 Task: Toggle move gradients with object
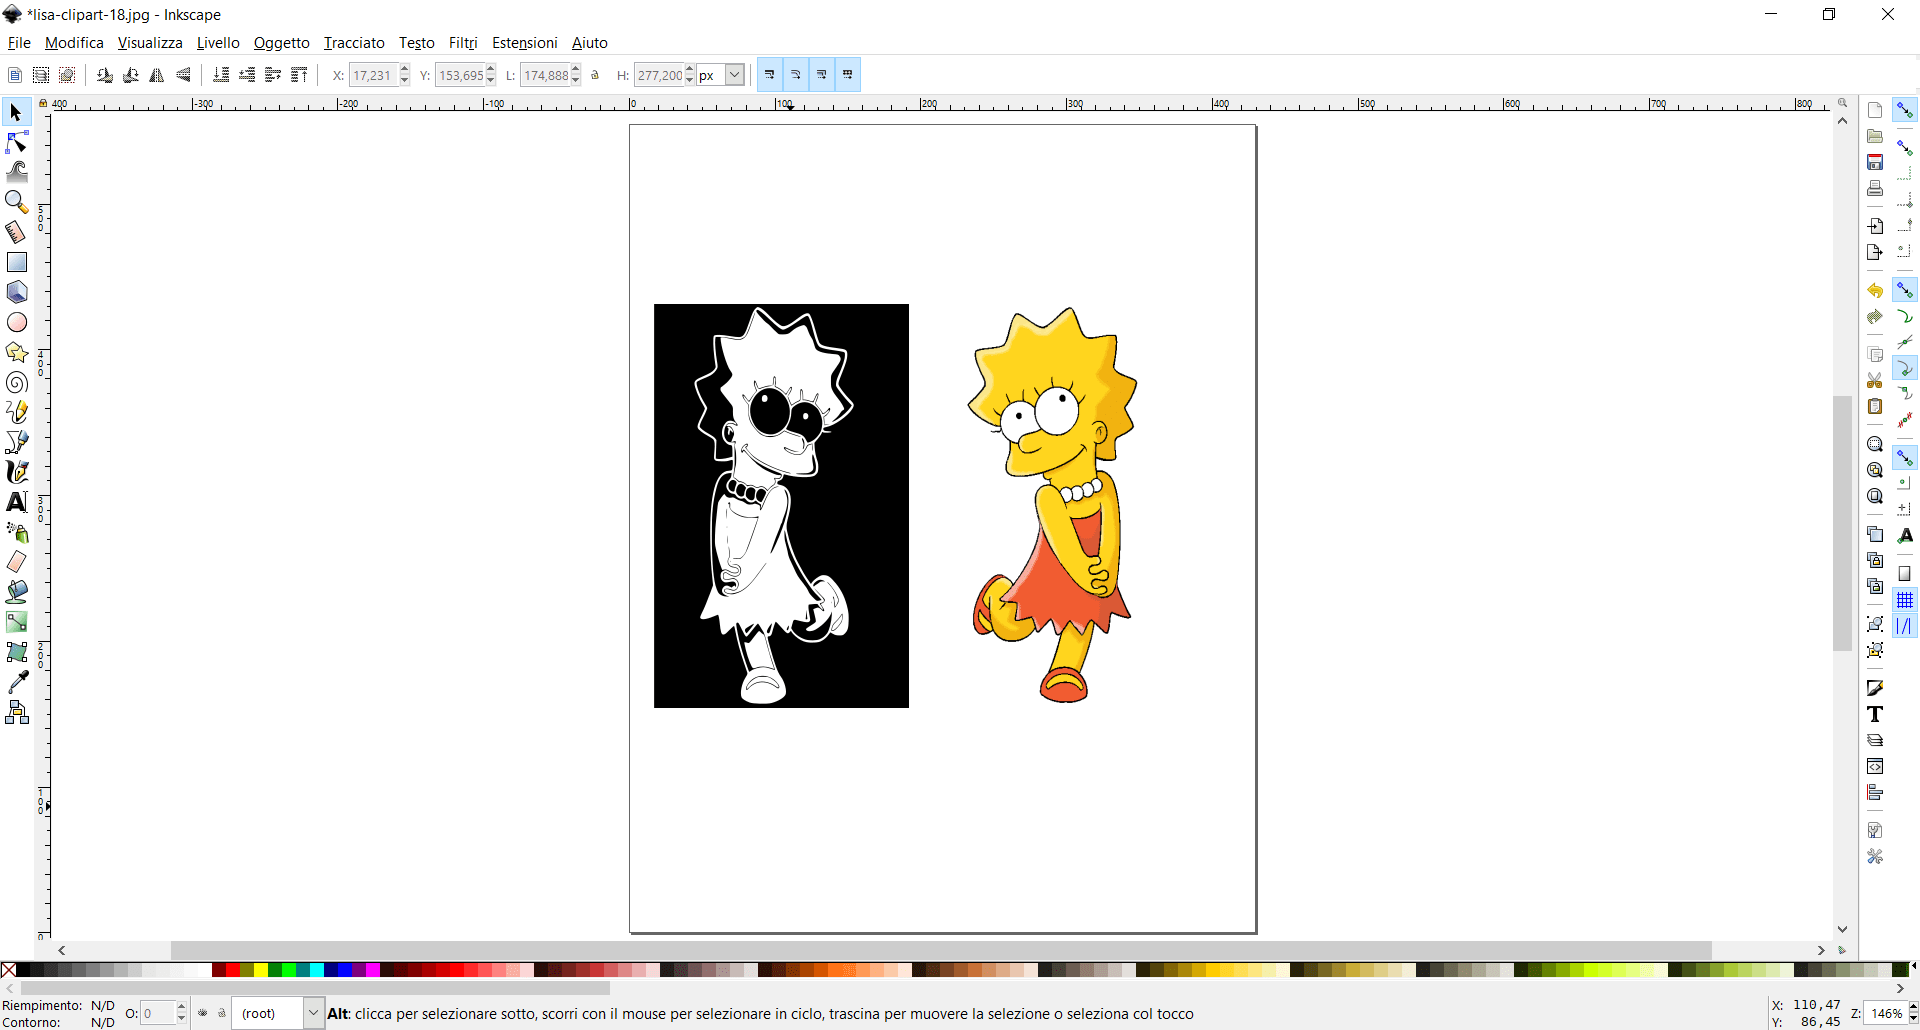pyautogui.click(x=821, y=75)
